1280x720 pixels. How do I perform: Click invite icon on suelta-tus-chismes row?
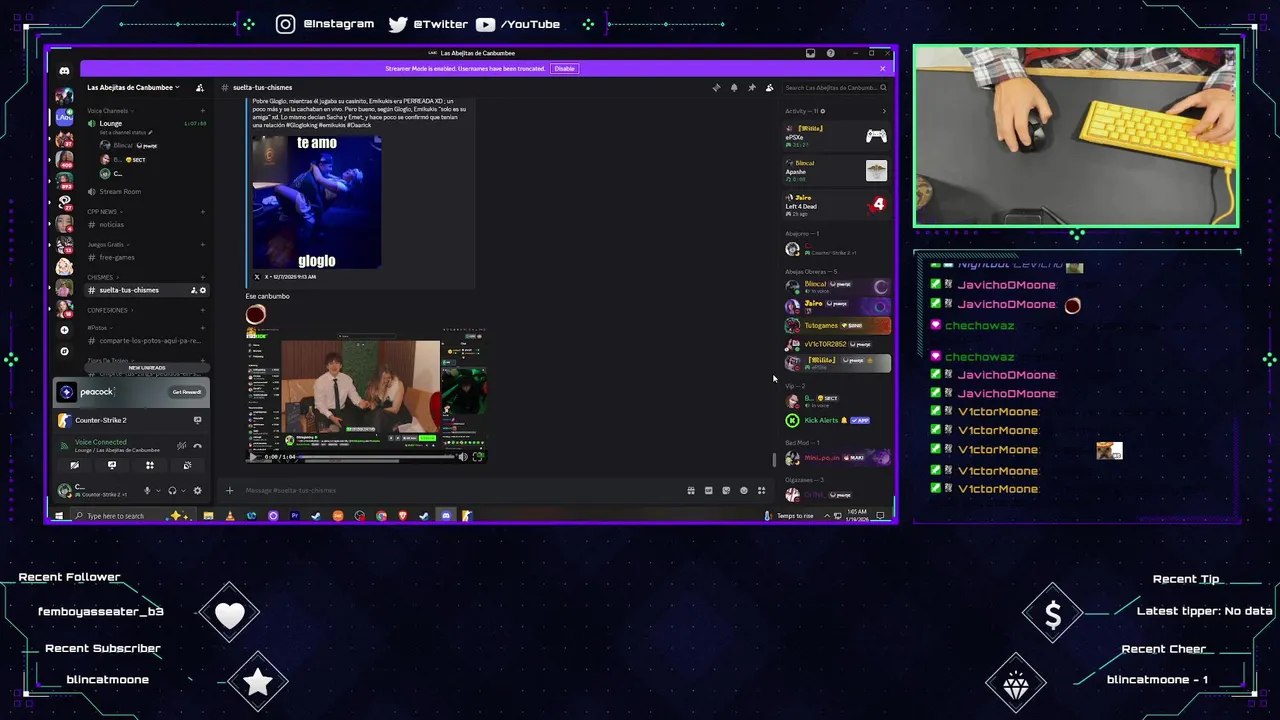click(193, 290)
